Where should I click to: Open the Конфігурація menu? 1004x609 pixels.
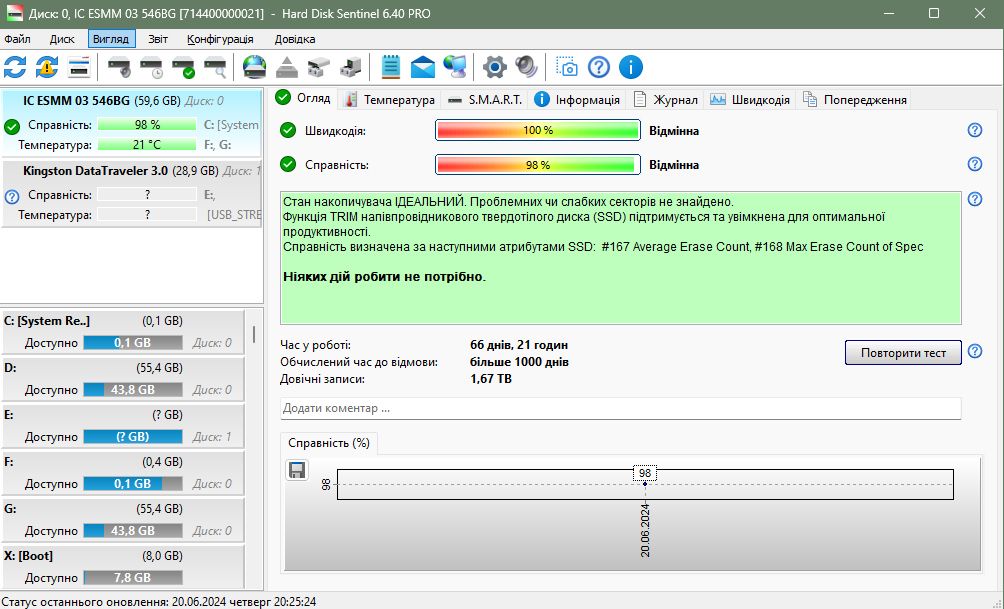(x=220, y=39)
